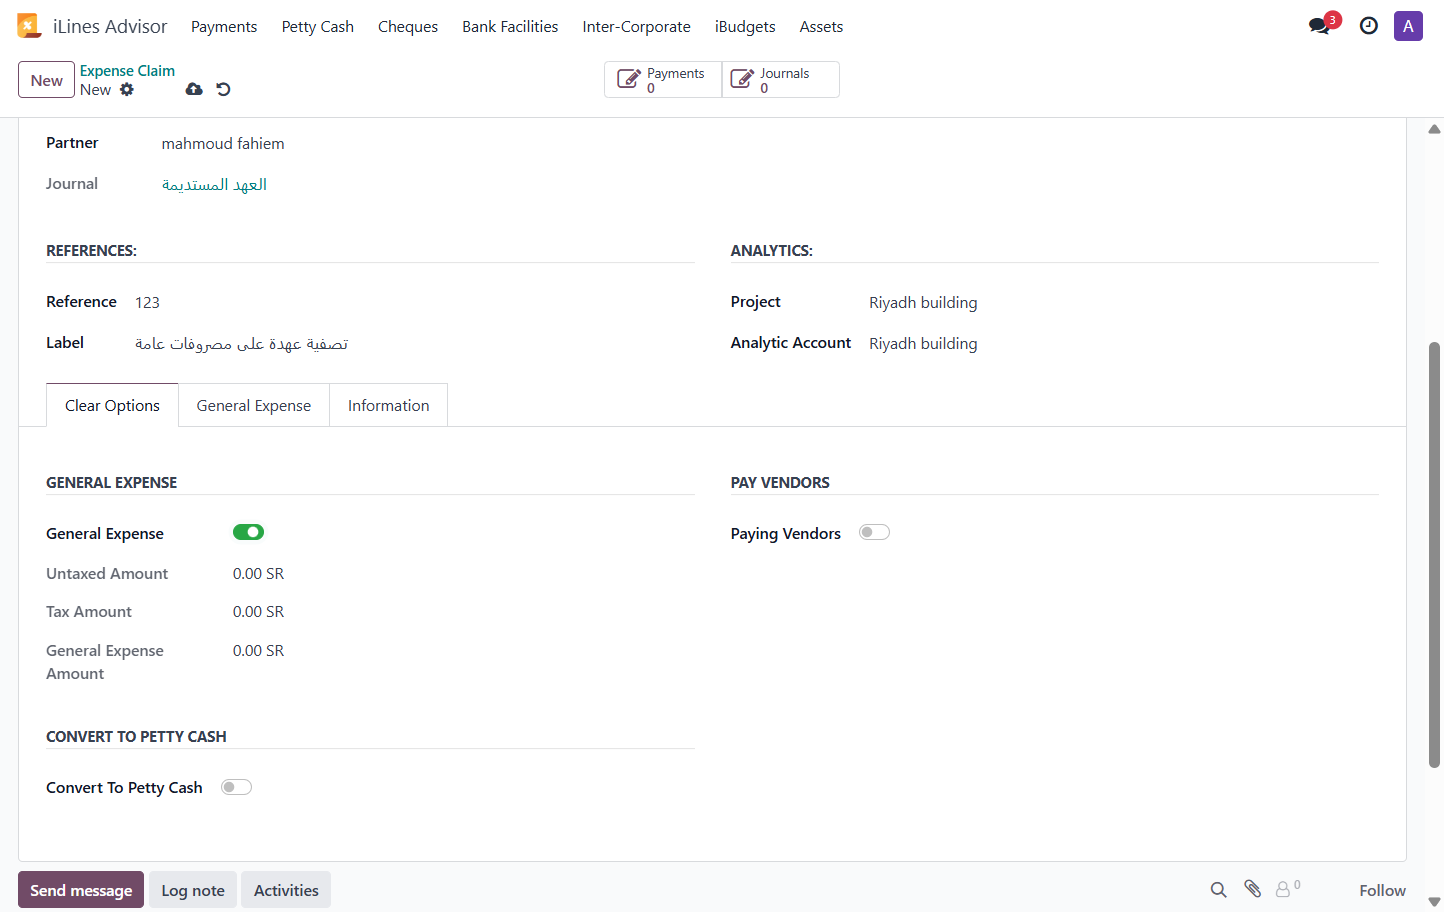Open the Arabic-named Journal link
Image resolution: width=1444 pixels, height=912 pixels.
[214, 184]
